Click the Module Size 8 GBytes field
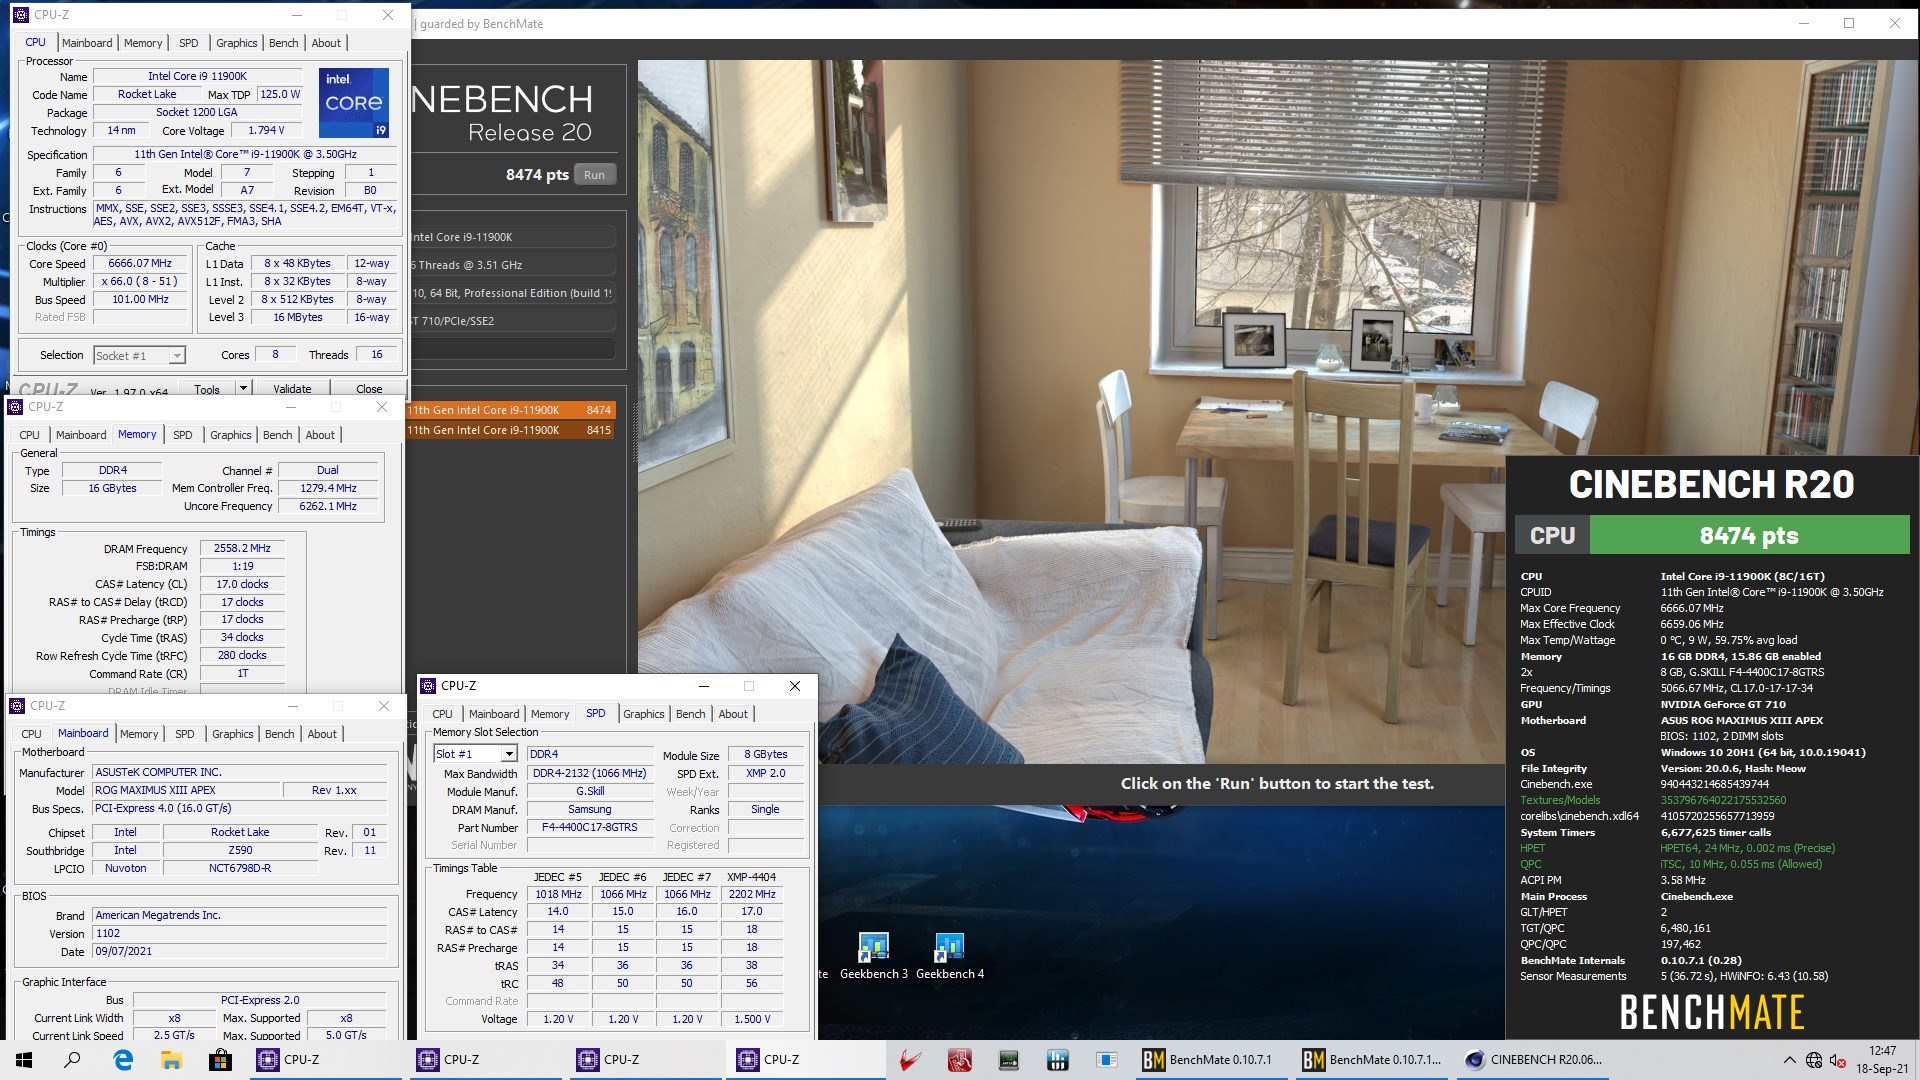The width and height of the screenshot is (1920, 1080). [x=765, y=755]
